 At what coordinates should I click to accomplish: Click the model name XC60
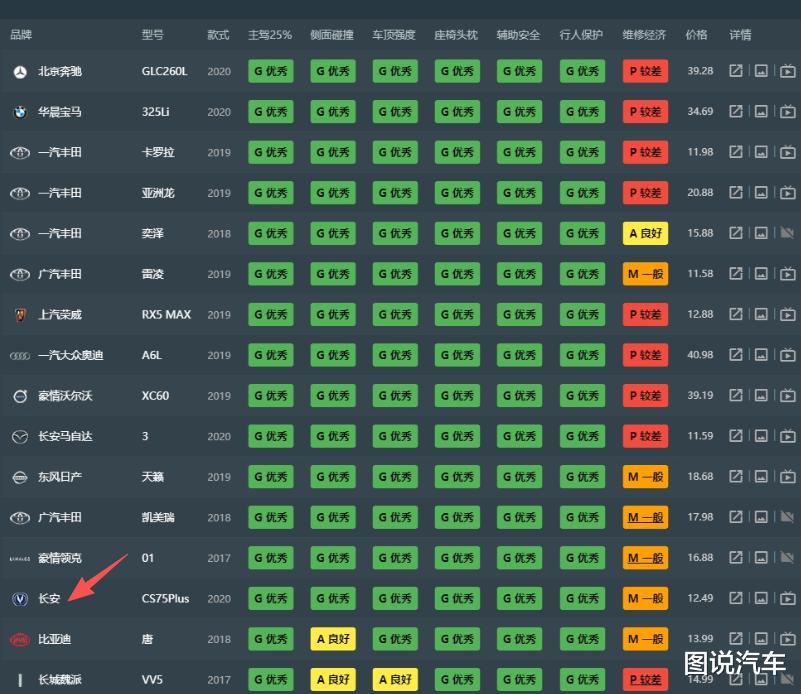155,396
